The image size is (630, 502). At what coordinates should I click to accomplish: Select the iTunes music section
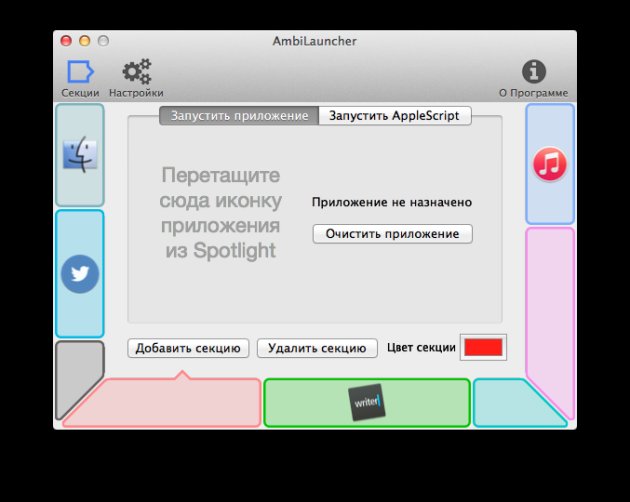click(550, 164)
